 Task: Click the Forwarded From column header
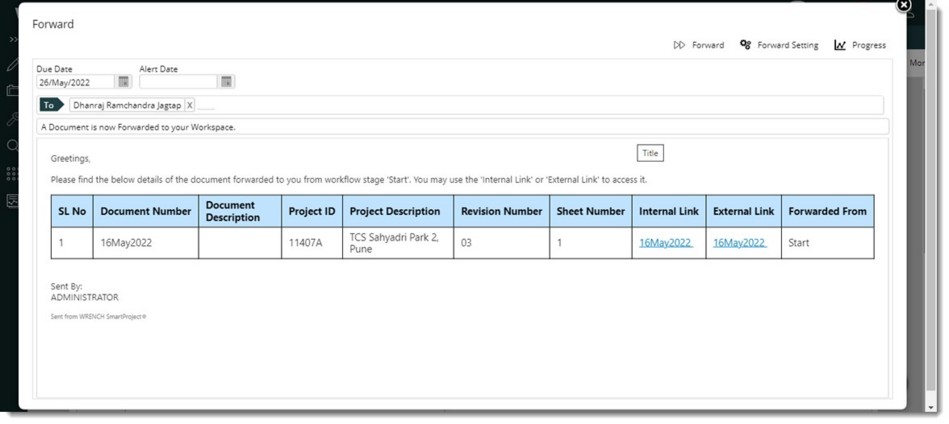tap(827, 211)
